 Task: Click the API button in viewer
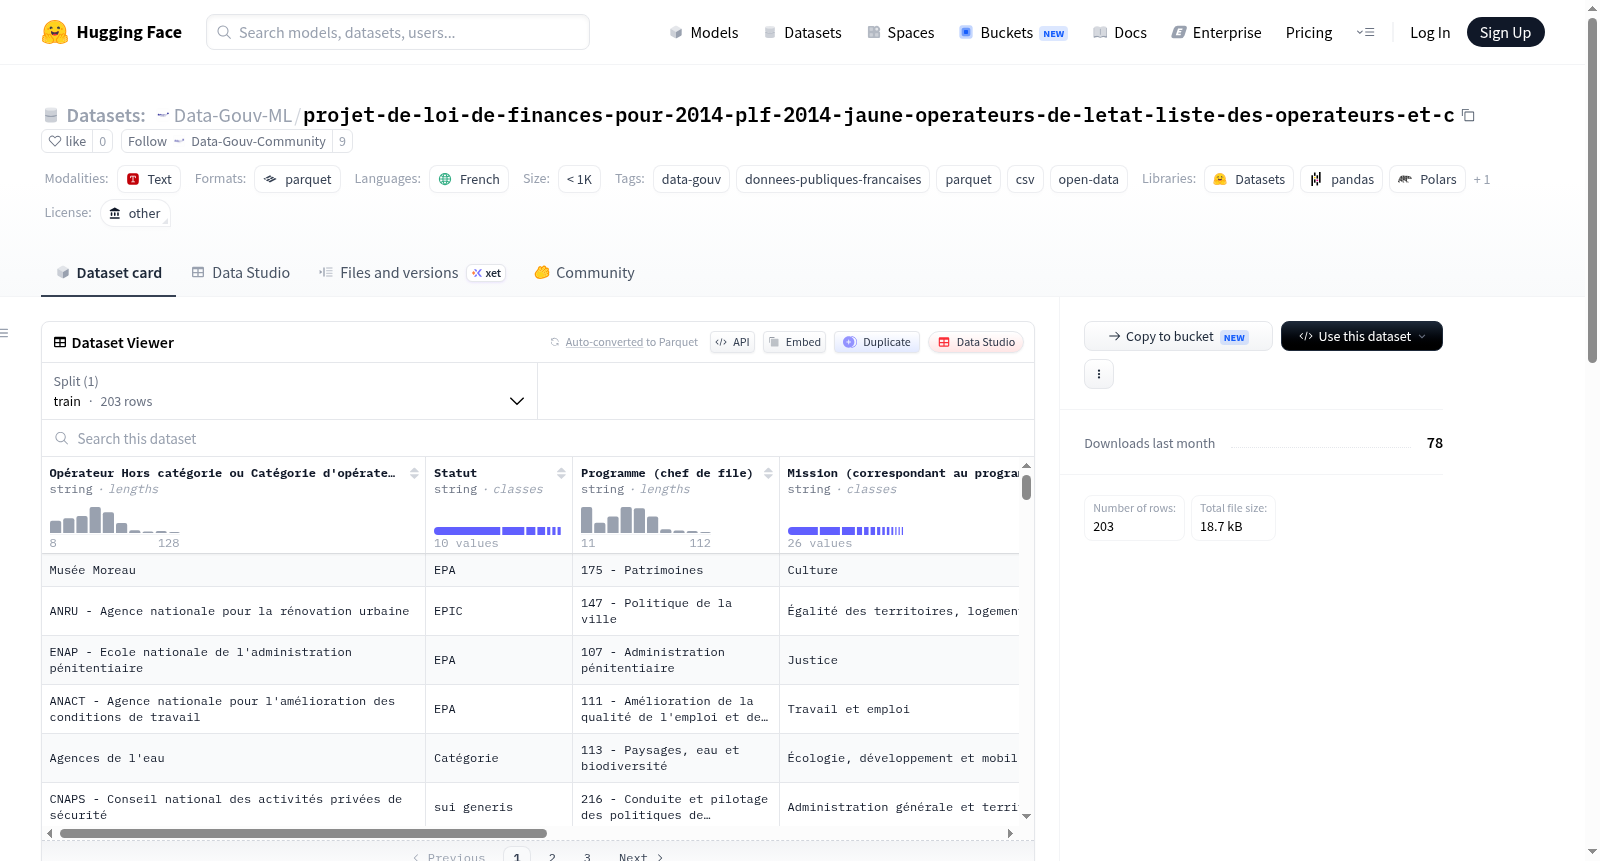pyautogui.click(x=733, y=342)
